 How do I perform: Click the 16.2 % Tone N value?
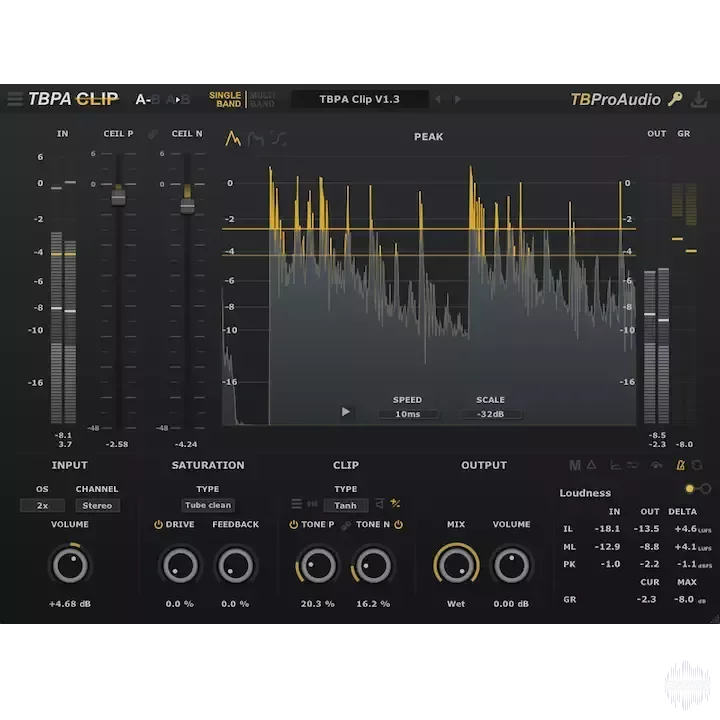tap(373, 604)
